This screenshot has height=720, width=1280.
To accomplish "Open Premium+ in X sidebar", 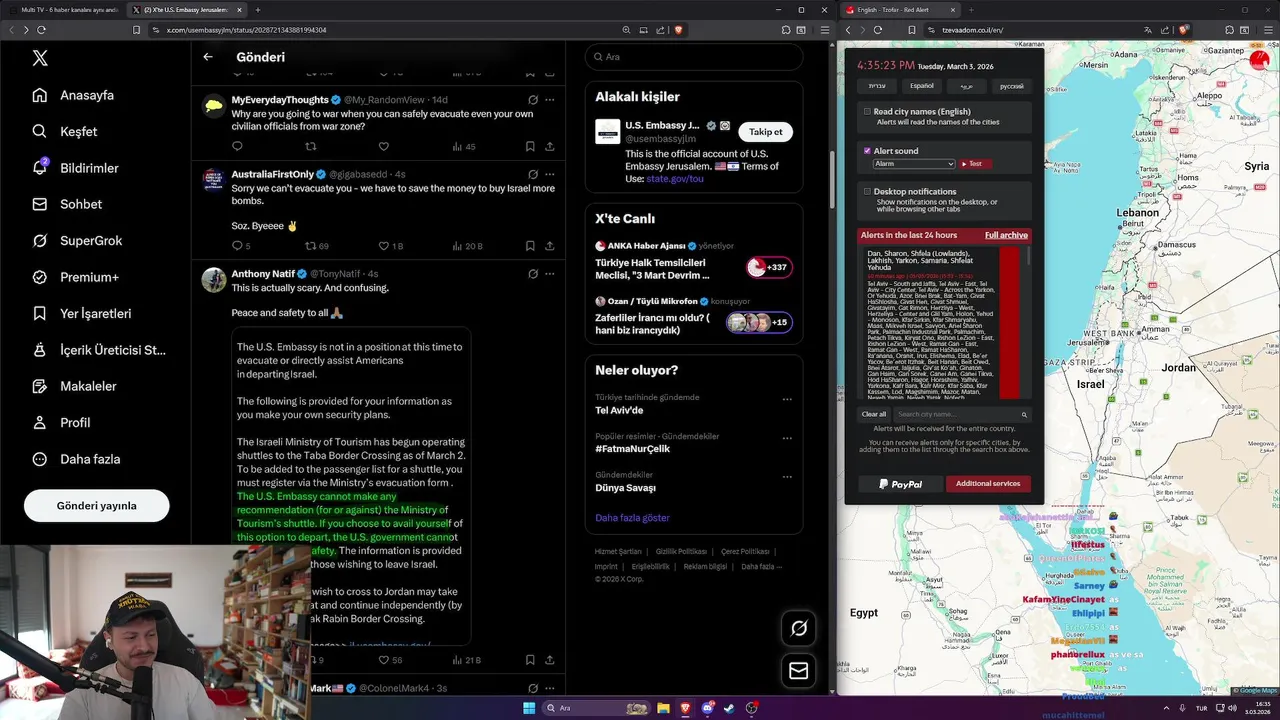I will (x=75, y=277).
